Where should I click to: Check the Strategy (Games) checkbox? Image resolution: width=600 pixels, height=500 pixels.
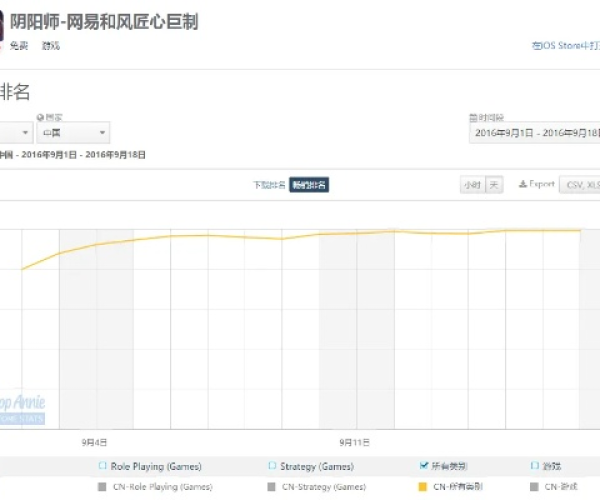click(x=271, y=466)
